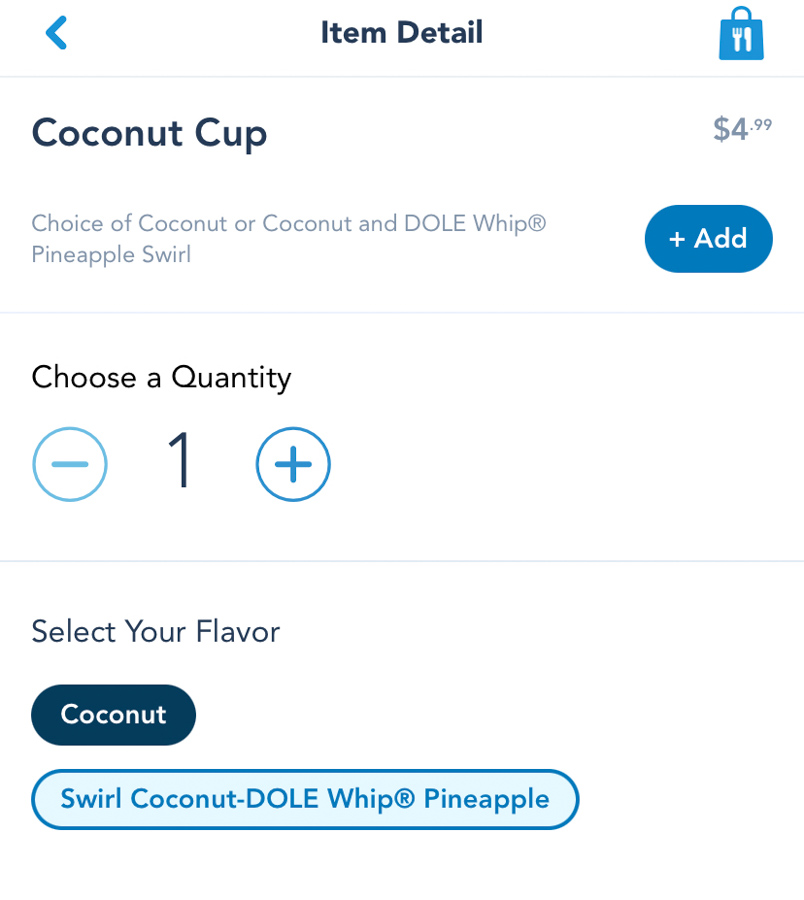Tap the word "Pineapple" in swirl option
This screenshot has height=900, width=804.
(x=486, y=799)
